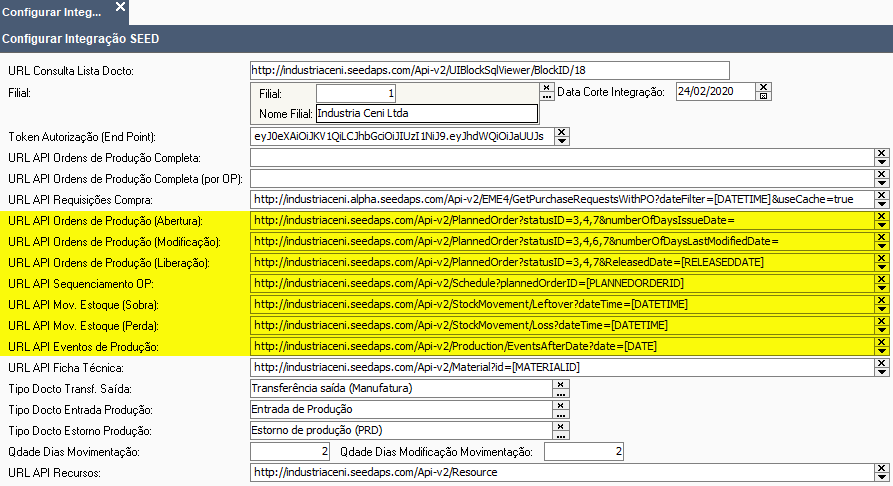Clear the Ordens de Produção (Abertura) URL

click(x=882, y=217)
